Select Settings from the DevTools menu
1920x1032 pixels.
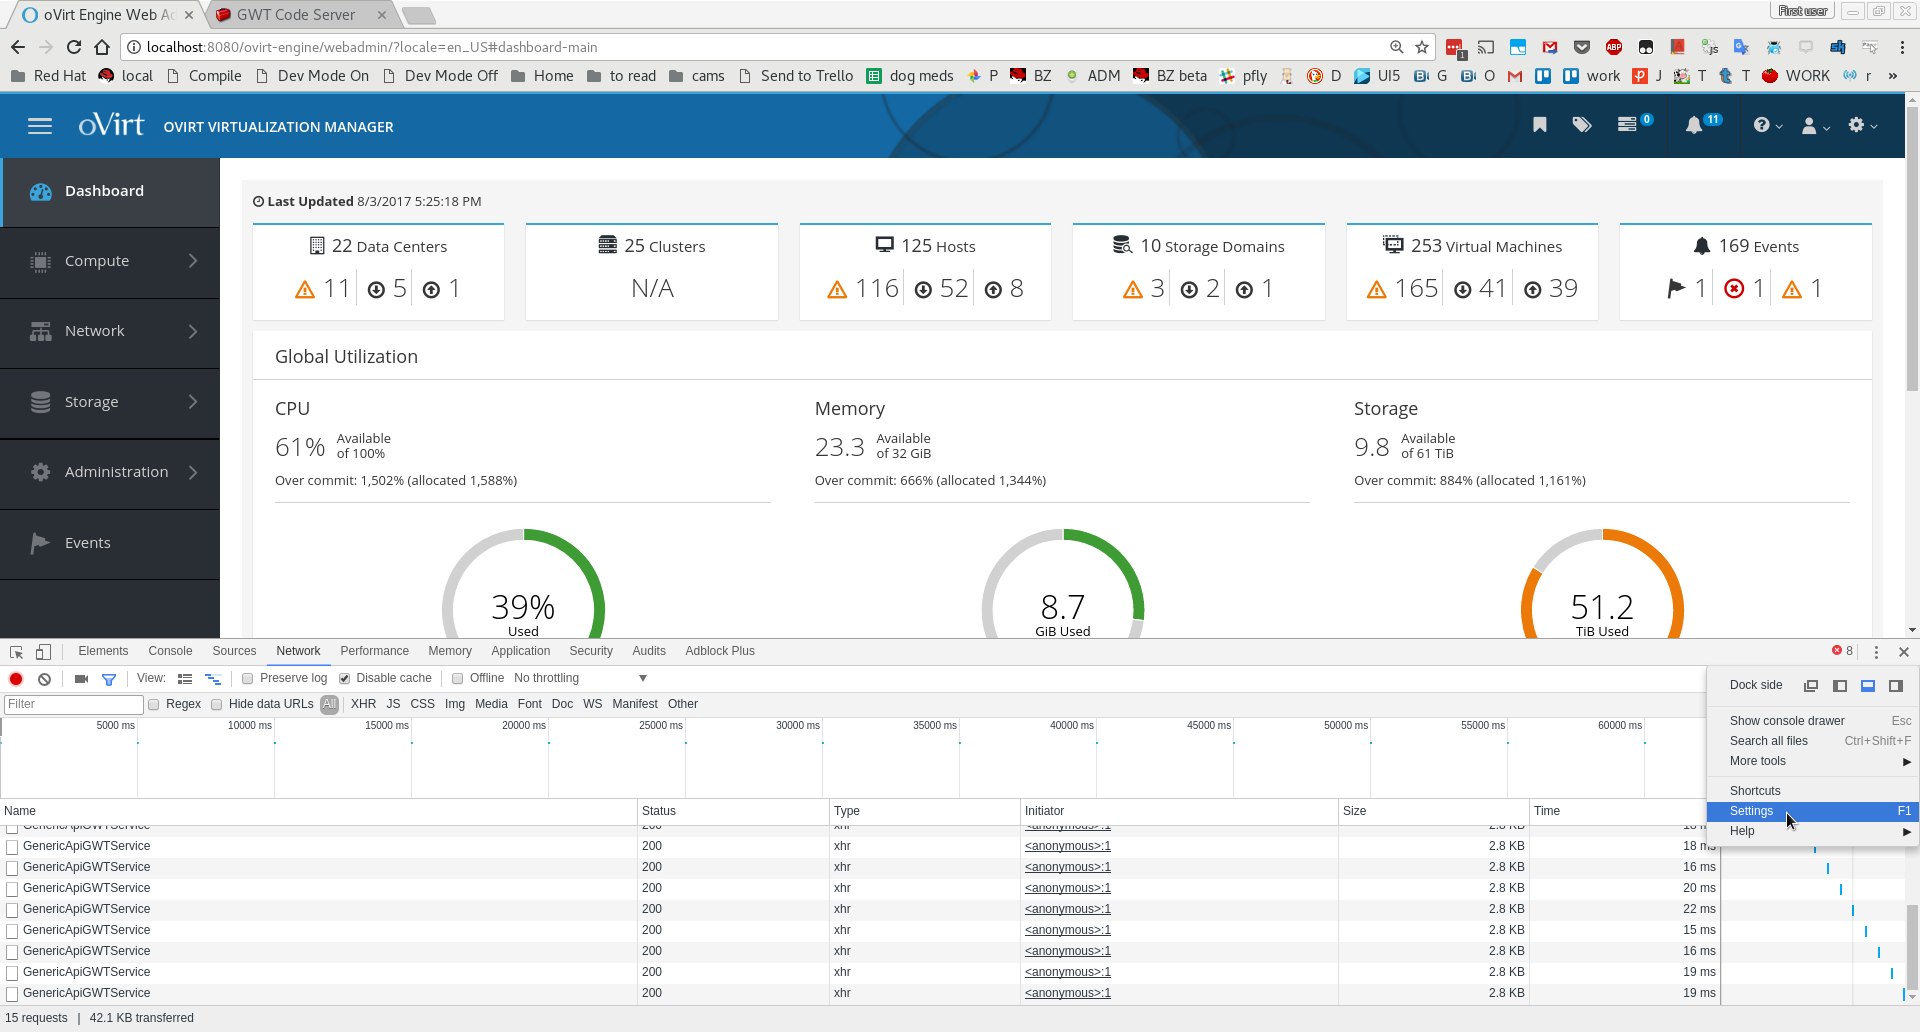(1751, 811)
